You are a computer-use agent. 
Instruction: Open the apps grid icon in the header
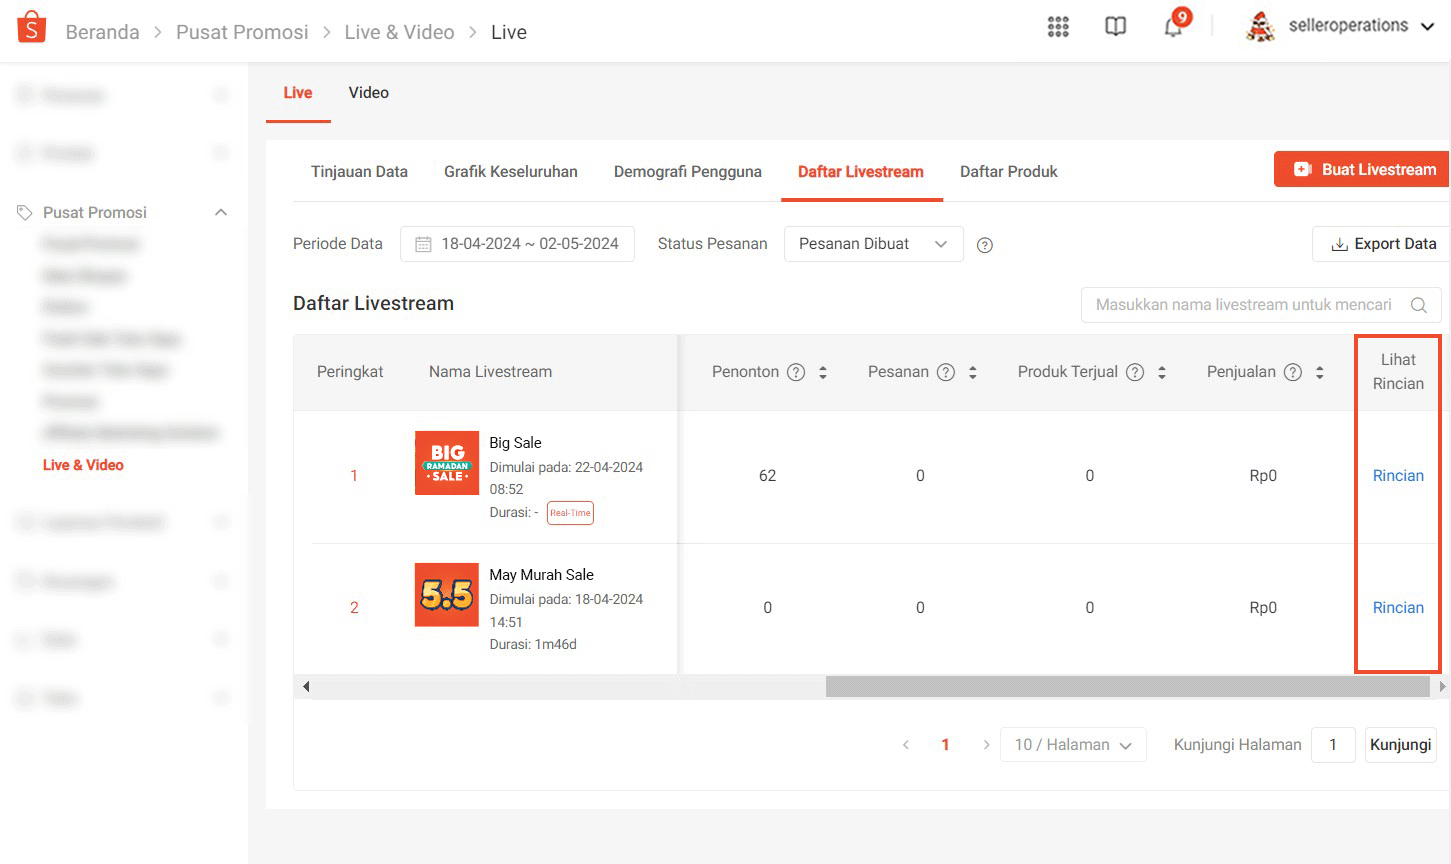click(1057, 26)
